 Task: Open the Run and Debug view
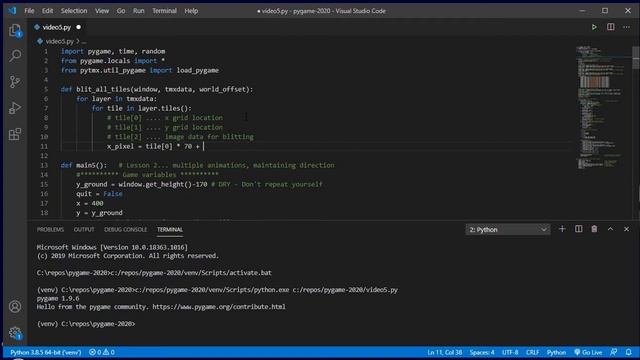[15, 108]
